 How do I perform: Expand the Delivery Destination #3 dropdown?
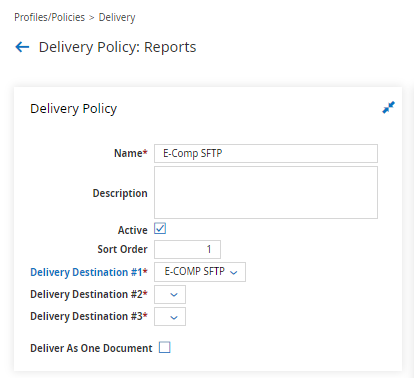170,317
